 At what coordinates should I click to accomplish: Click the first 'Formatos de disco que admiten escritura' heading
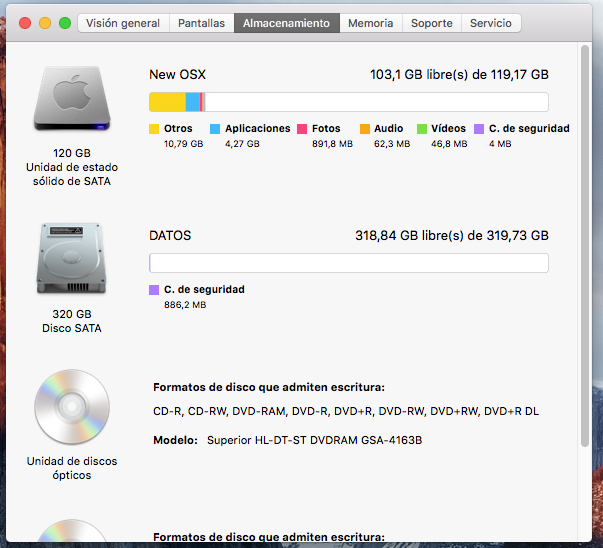(269, 387)
